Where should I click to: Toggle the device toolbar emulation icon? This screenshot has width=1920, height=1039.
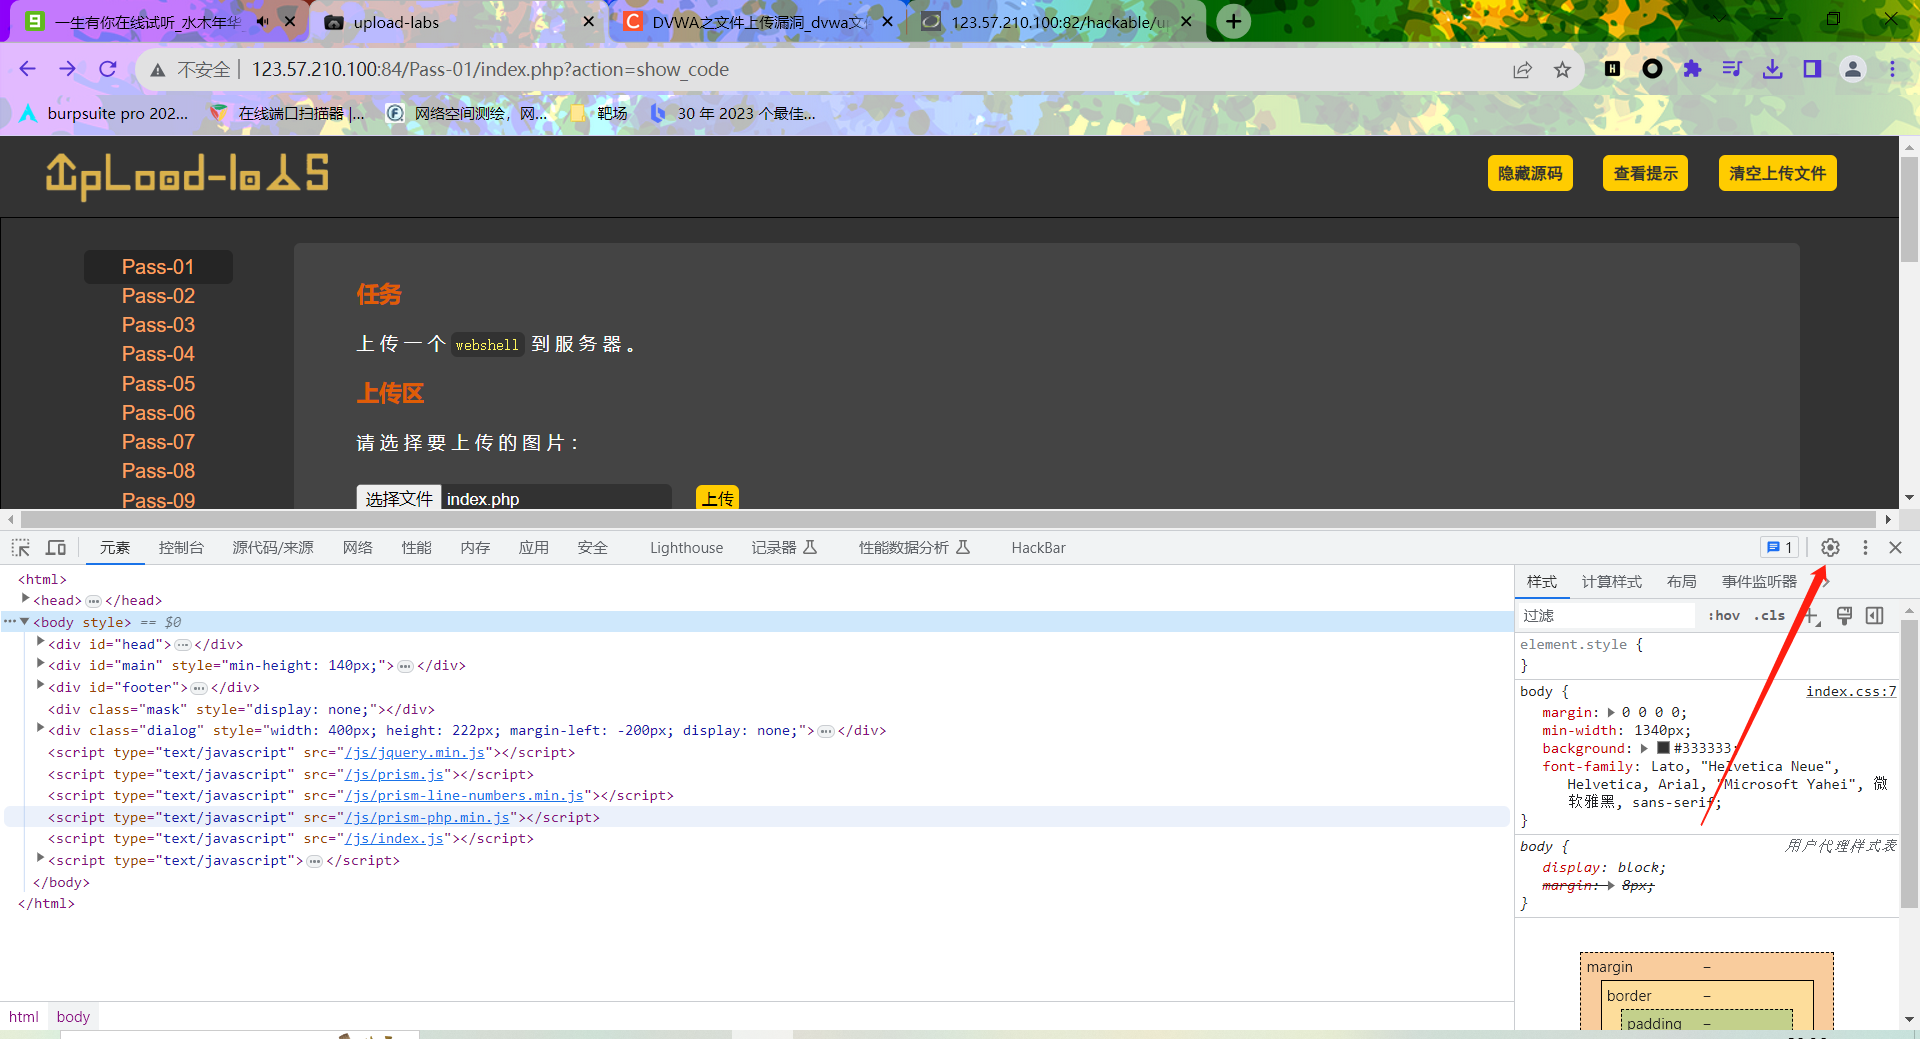56,547
